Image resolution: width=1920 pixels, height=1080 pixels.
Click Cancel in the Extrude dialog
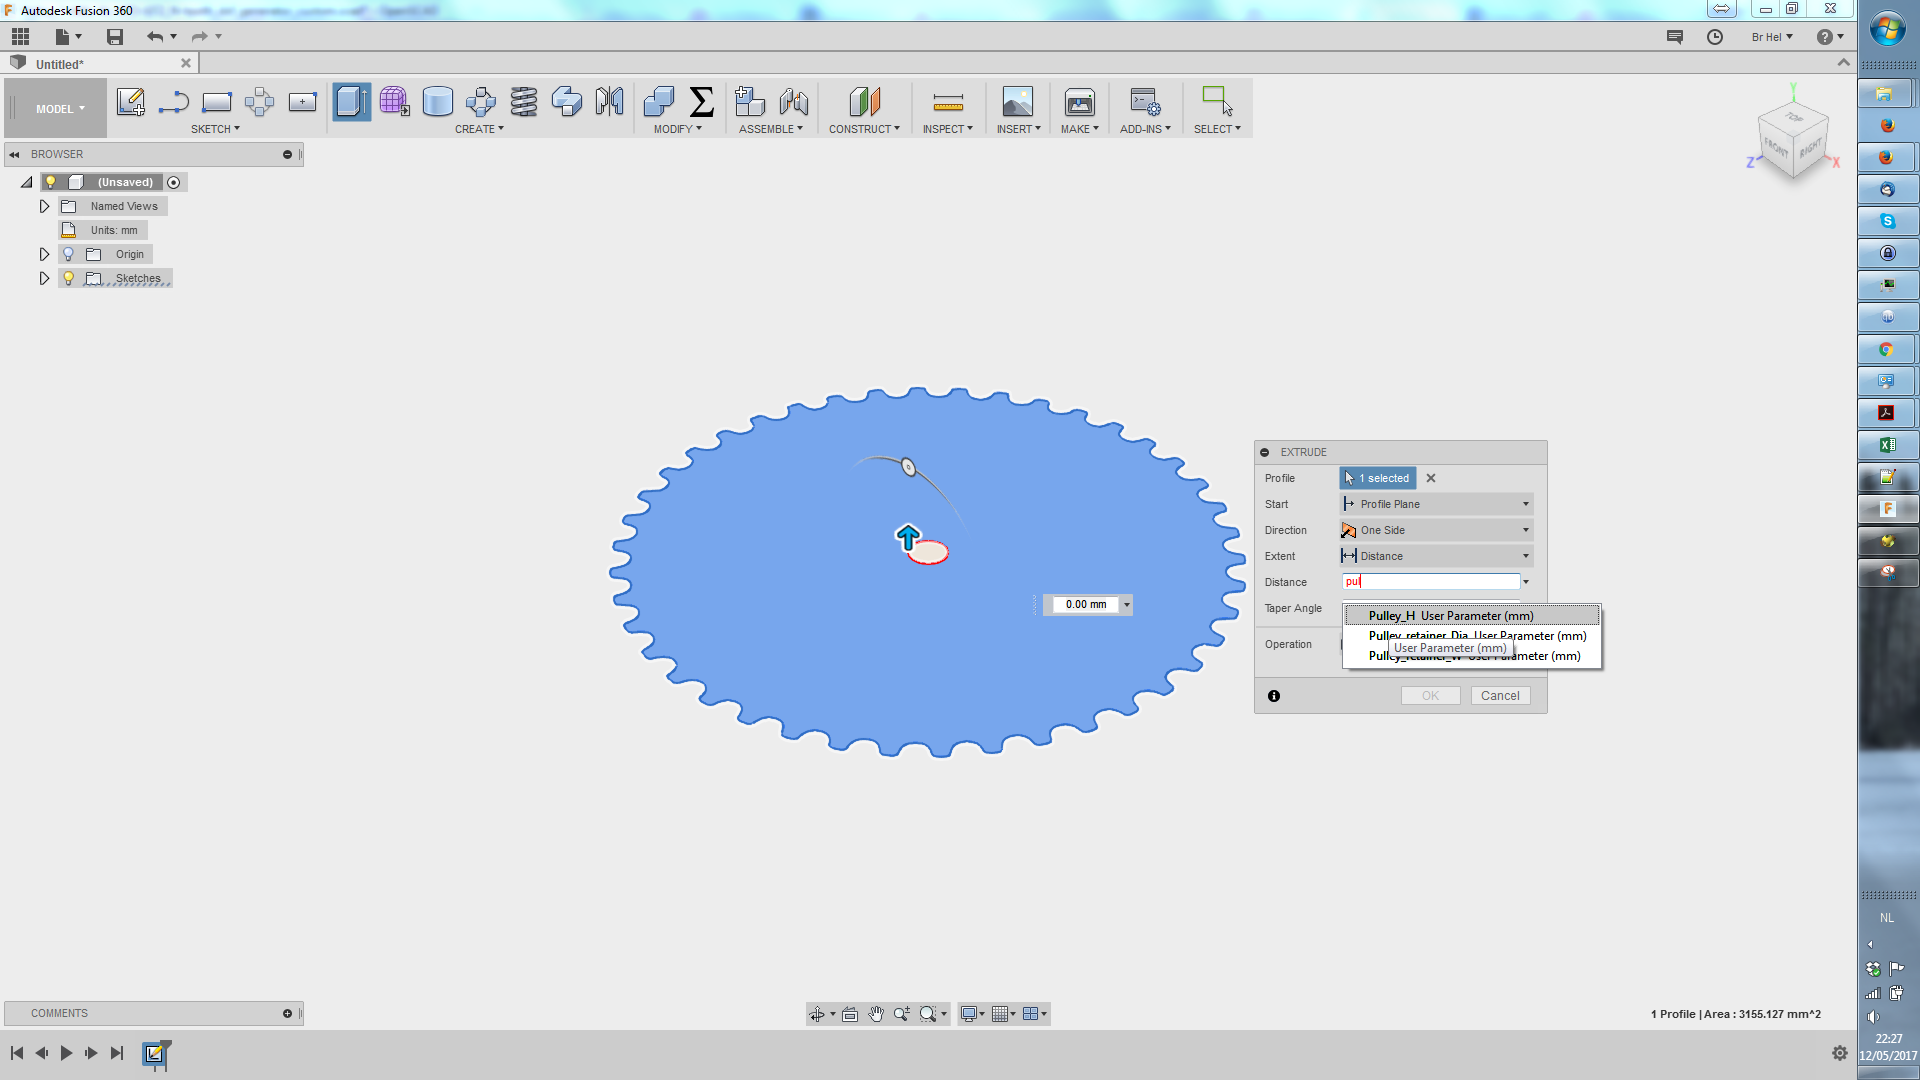point(1499,696)
